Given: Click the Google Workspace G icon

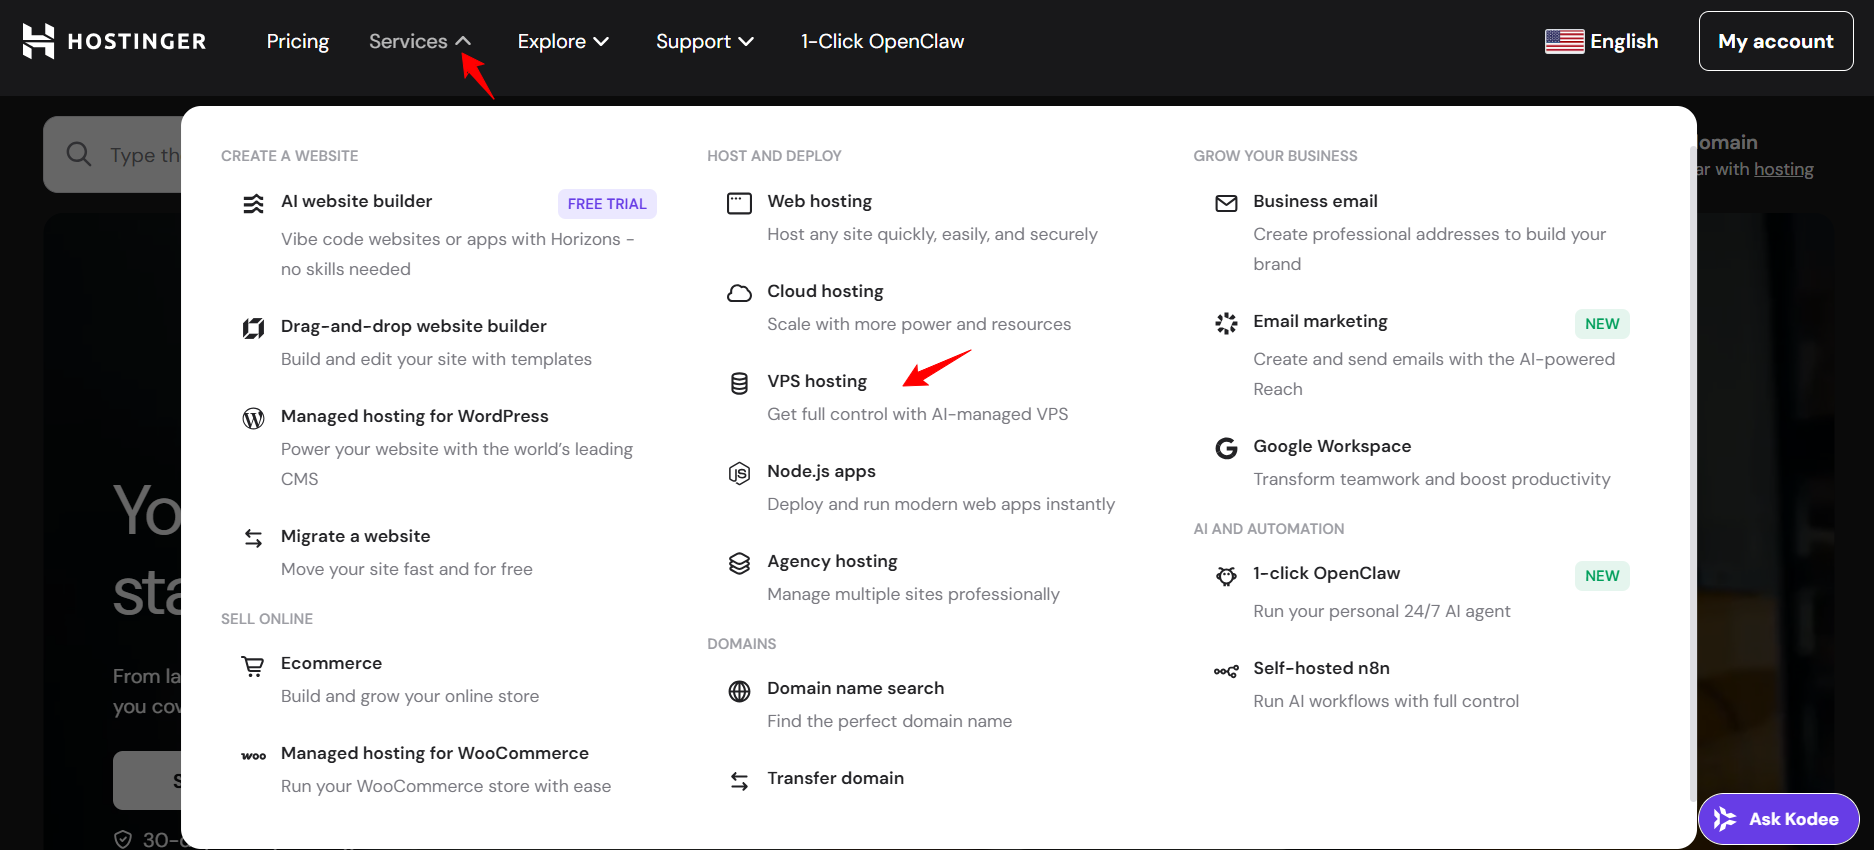Looking at the screenshot, I should (x=1226, y=448).
